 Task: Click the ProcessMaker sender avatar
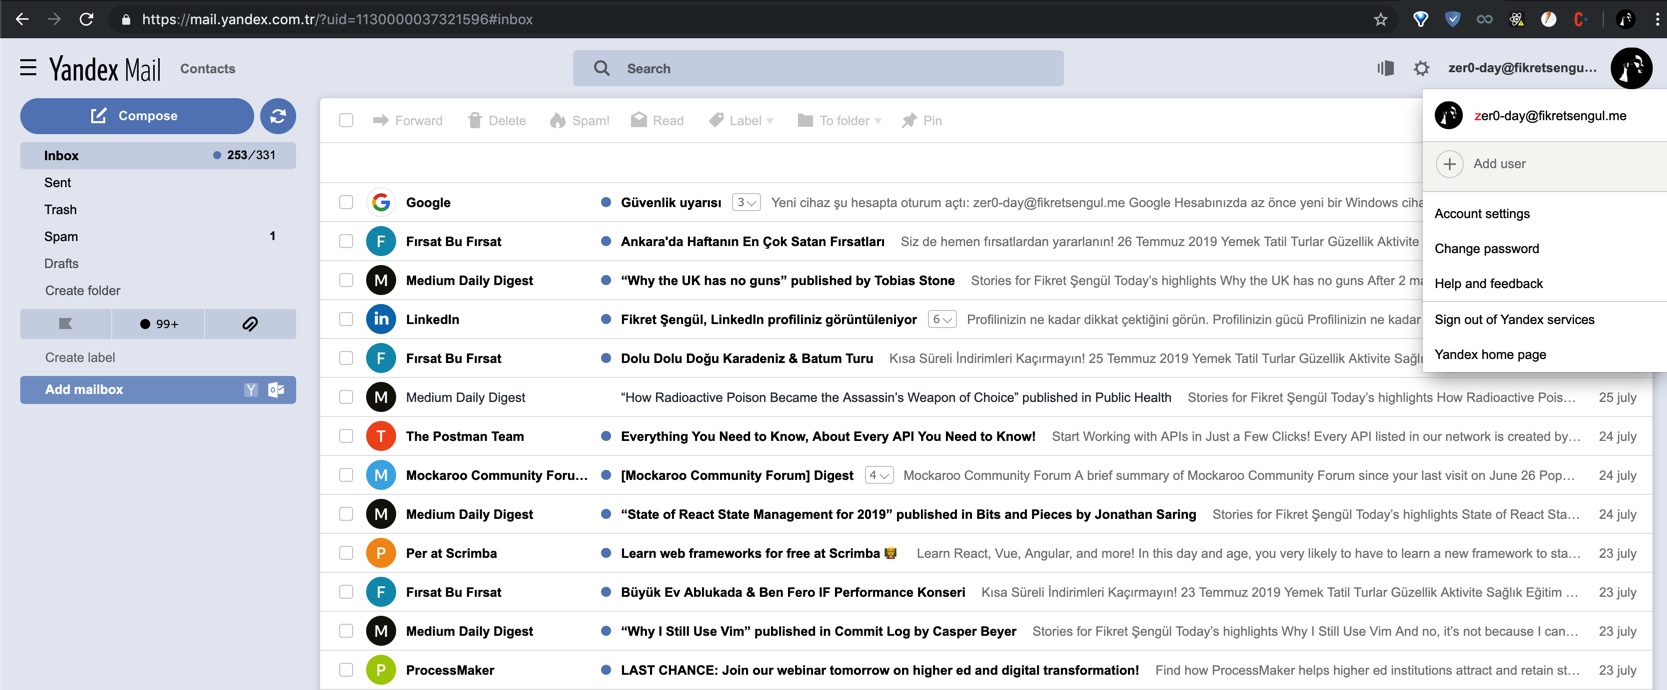click(380, 670)
